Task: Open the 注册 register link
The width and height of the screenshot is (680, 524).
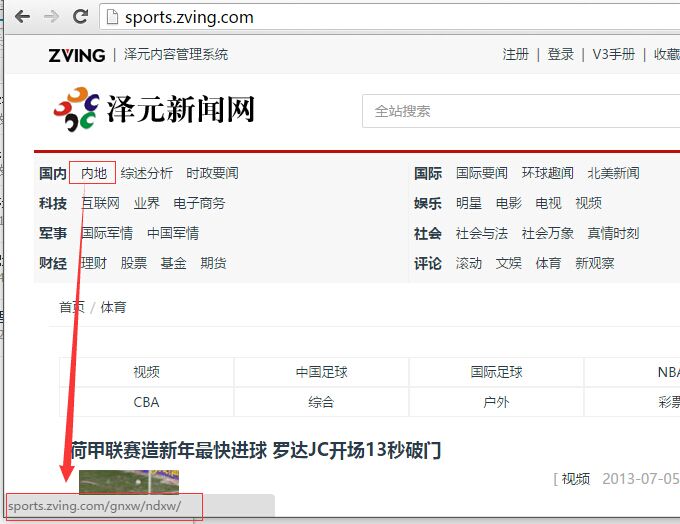Action: 515,55
